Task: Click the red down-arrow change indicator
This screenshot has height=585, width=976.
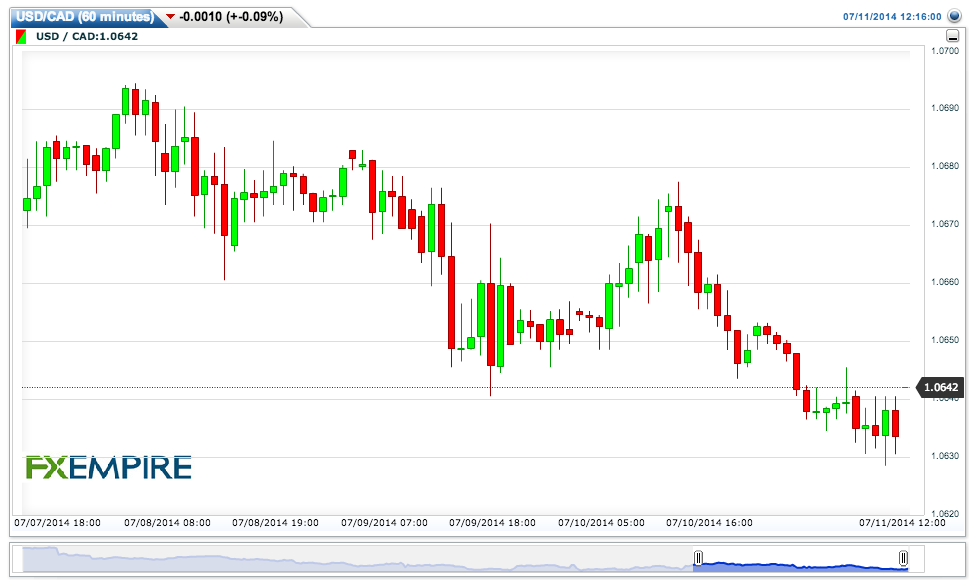Action: 170,17
